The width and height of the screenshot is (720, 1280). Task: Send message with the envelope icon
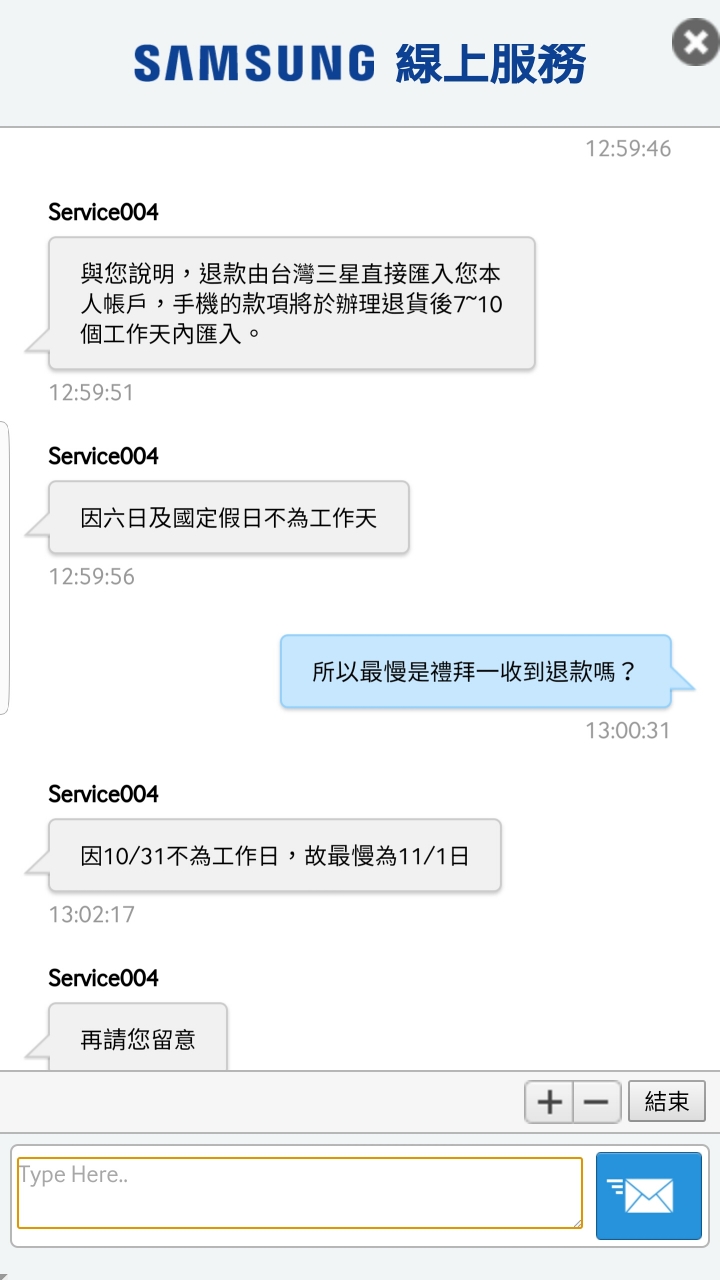pos(648,1196)
